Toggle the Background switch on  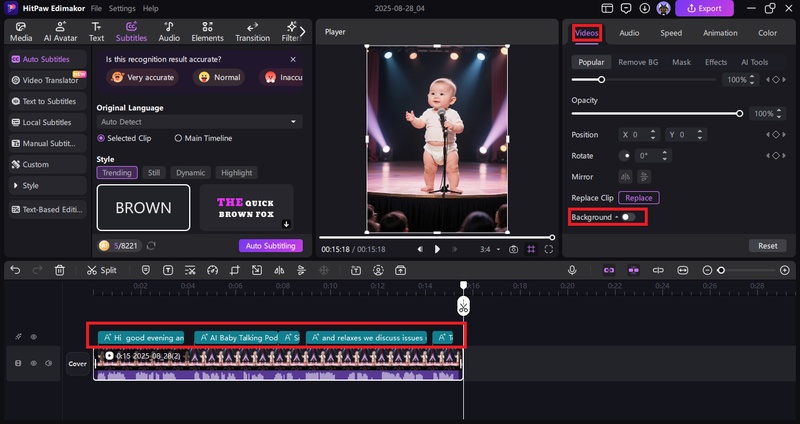point(628,217)
